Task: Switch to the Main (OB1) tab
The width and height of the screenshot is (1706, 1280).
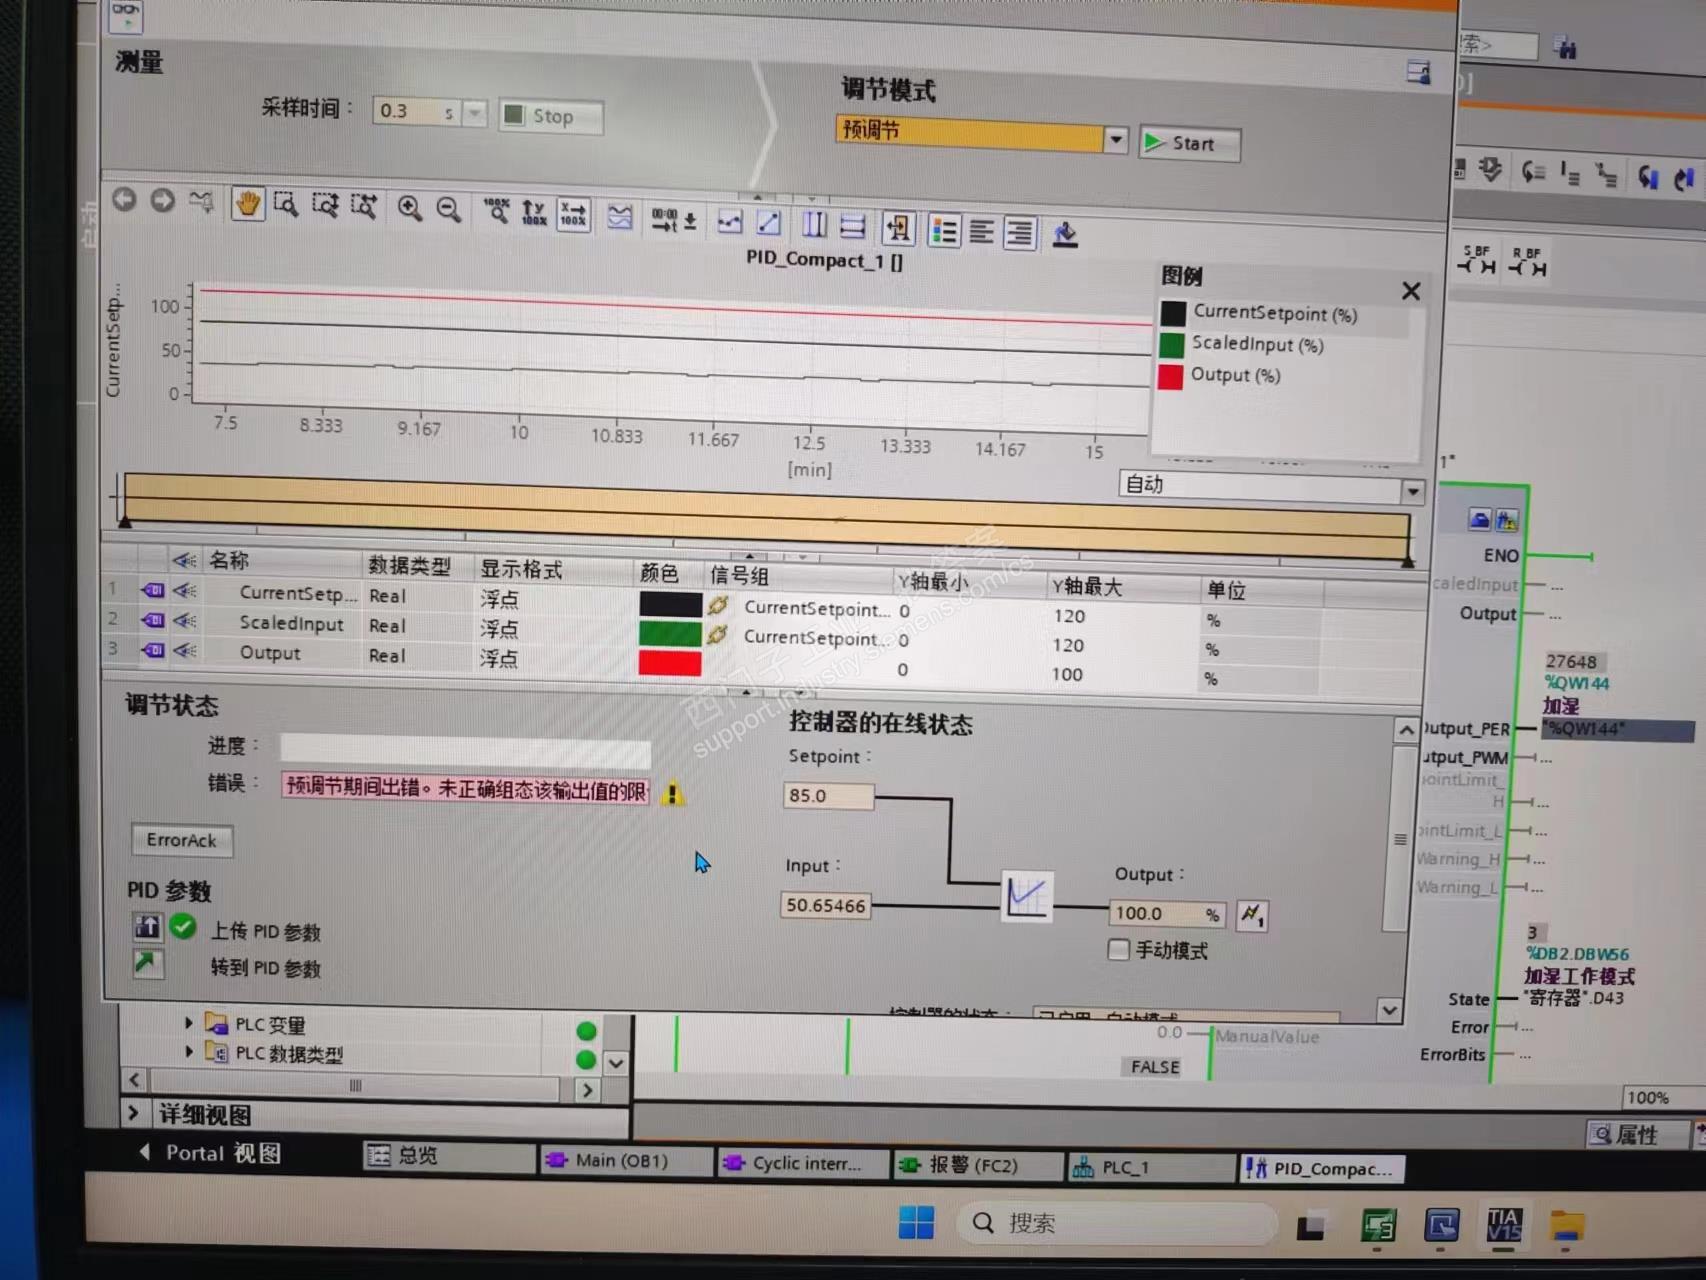Action: [626, 1161]
